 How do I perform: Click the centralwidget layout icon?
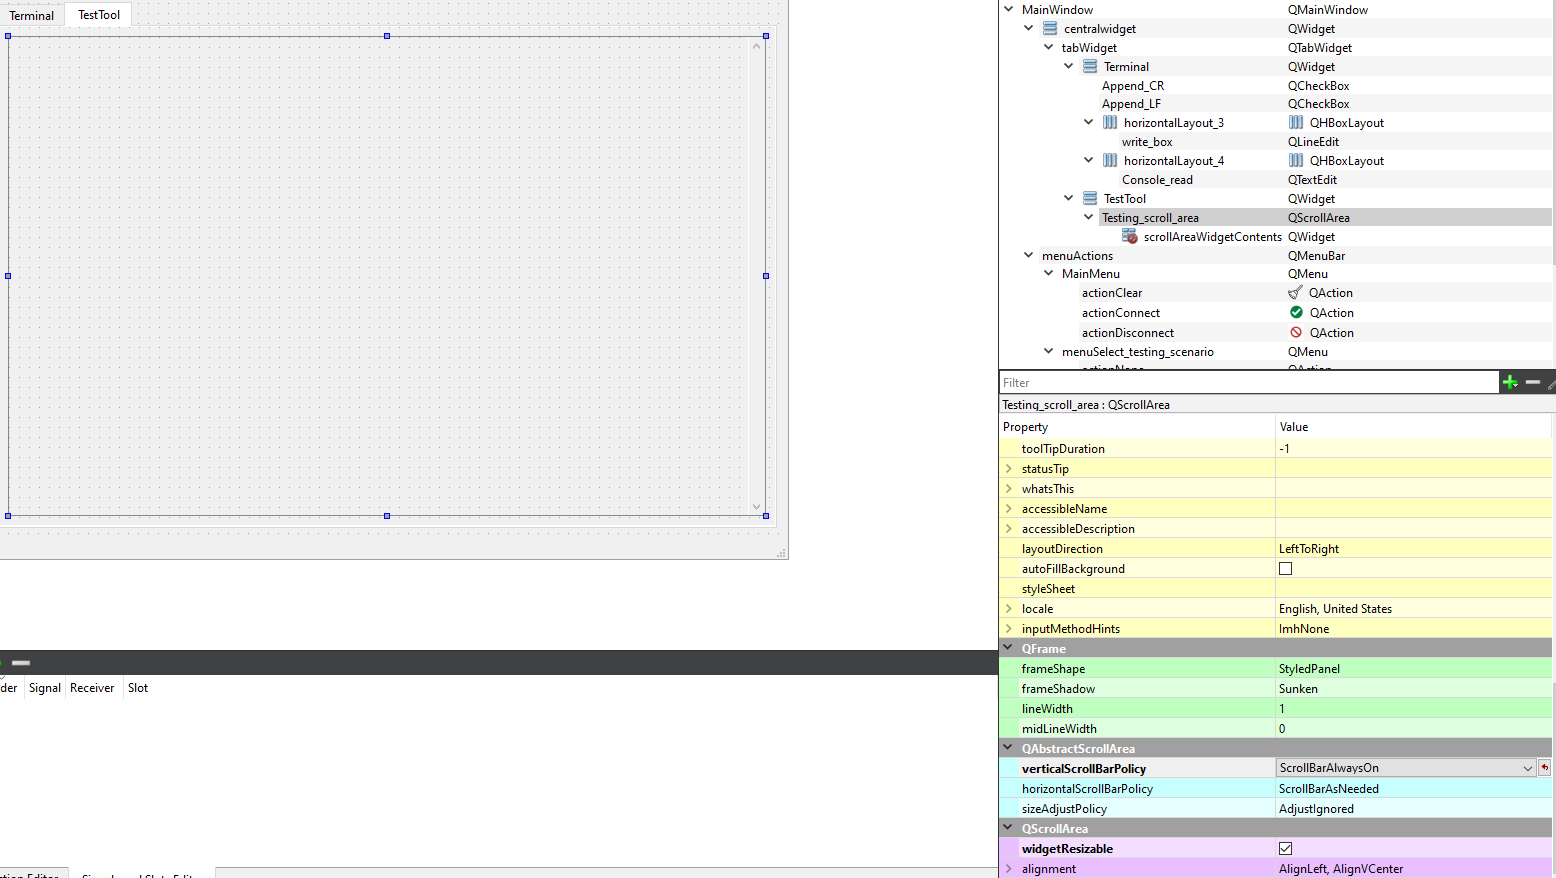pos(1050,29)
